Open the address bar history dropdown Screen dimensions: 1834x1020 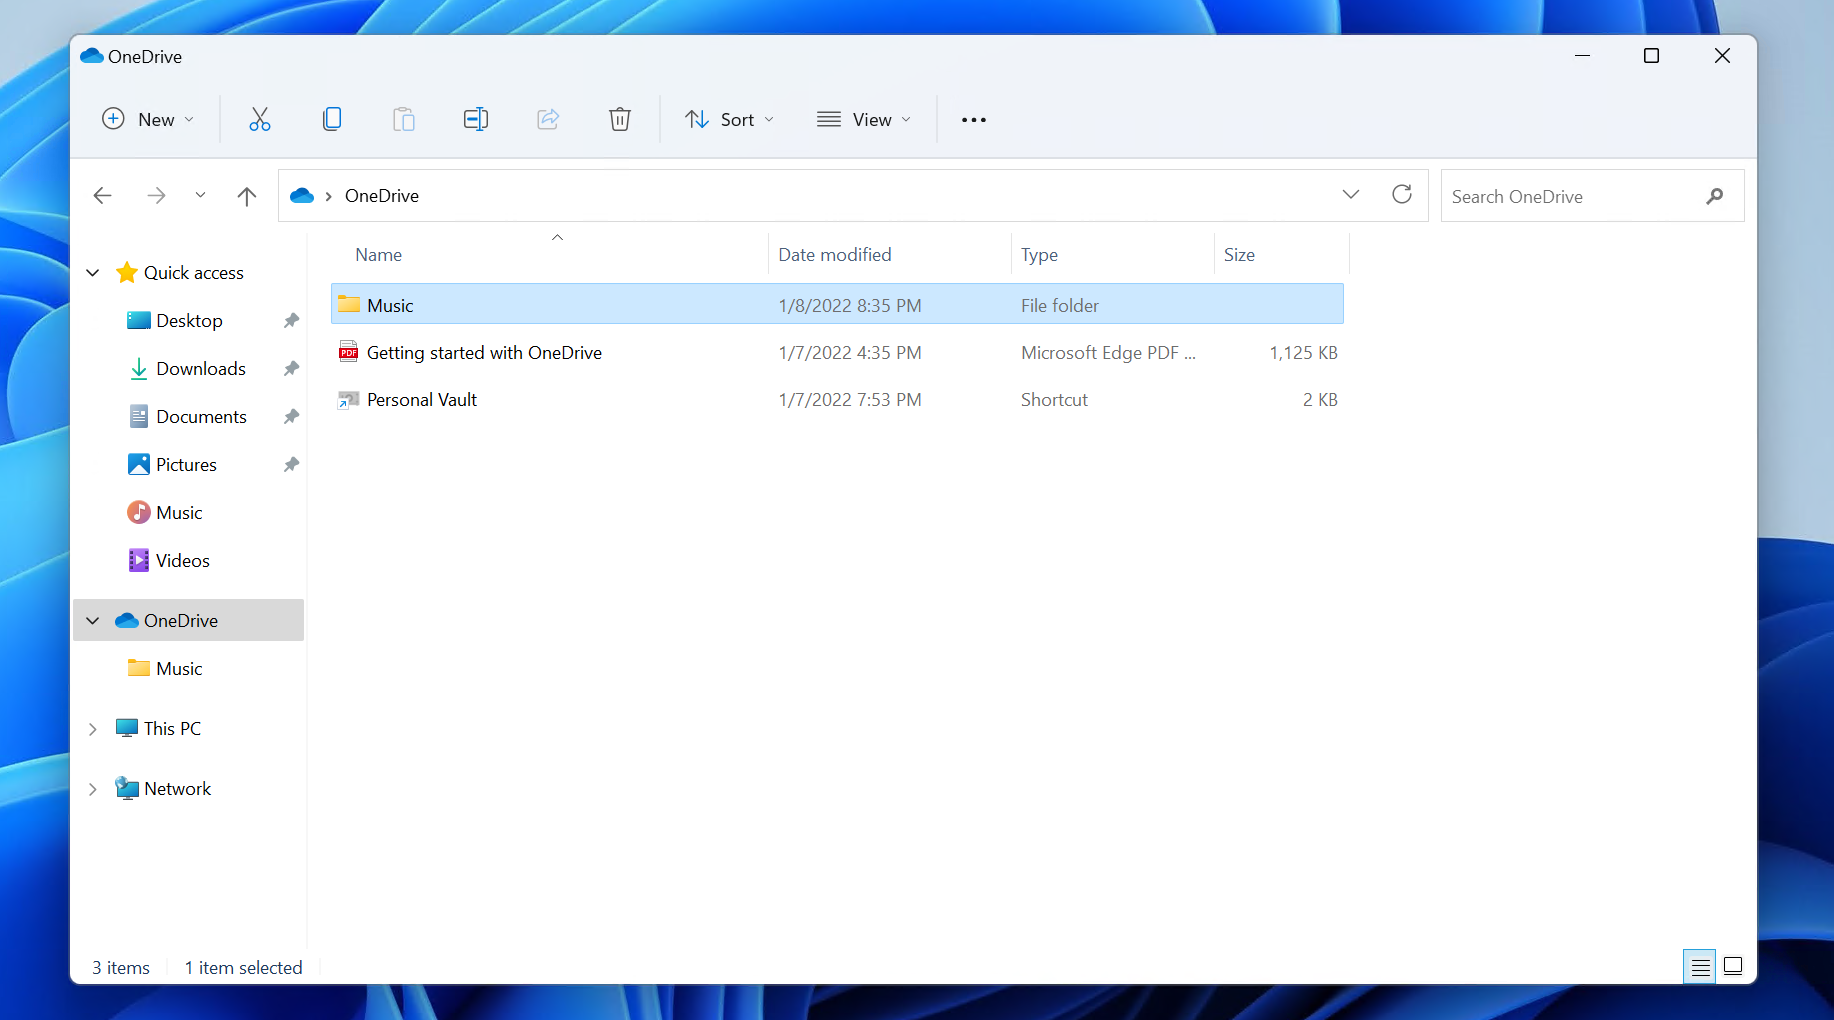pos(1351,195)
